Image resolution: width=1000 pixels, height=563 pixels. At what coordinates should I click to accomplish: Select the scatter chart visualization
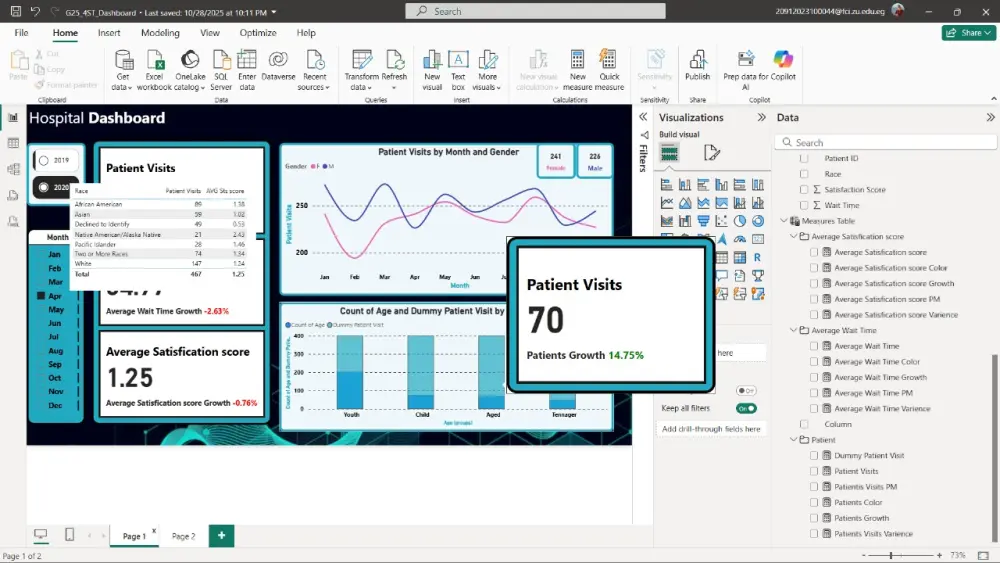(x=721, y=221)
